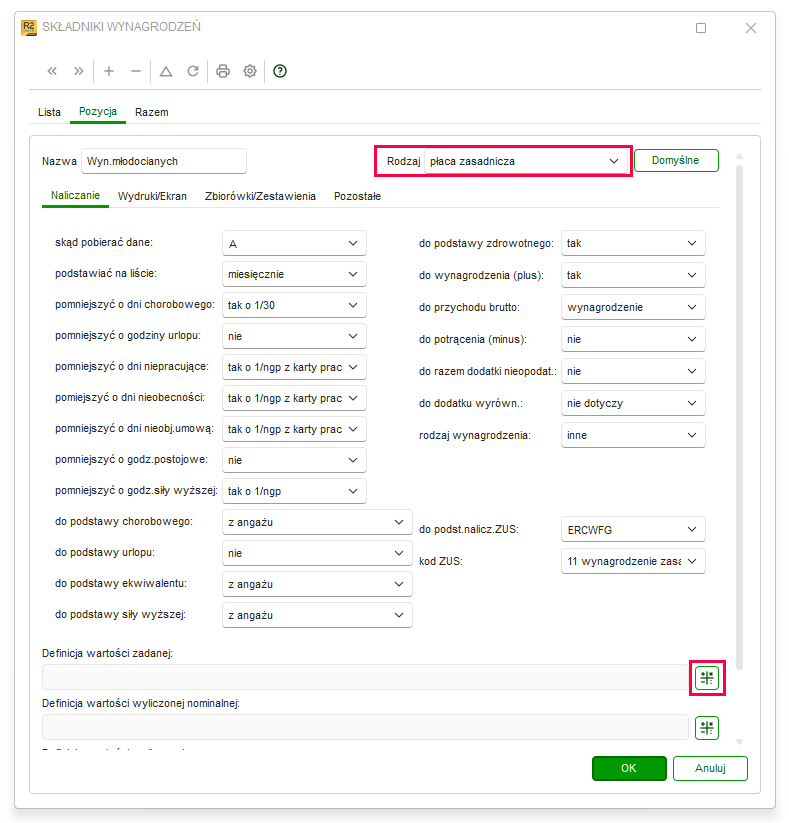Viewport: 789px width, 823px height.
Task: Open pomniejszyć o dni nieobj.umową dropdown
Action: click(x=294, y=429)
